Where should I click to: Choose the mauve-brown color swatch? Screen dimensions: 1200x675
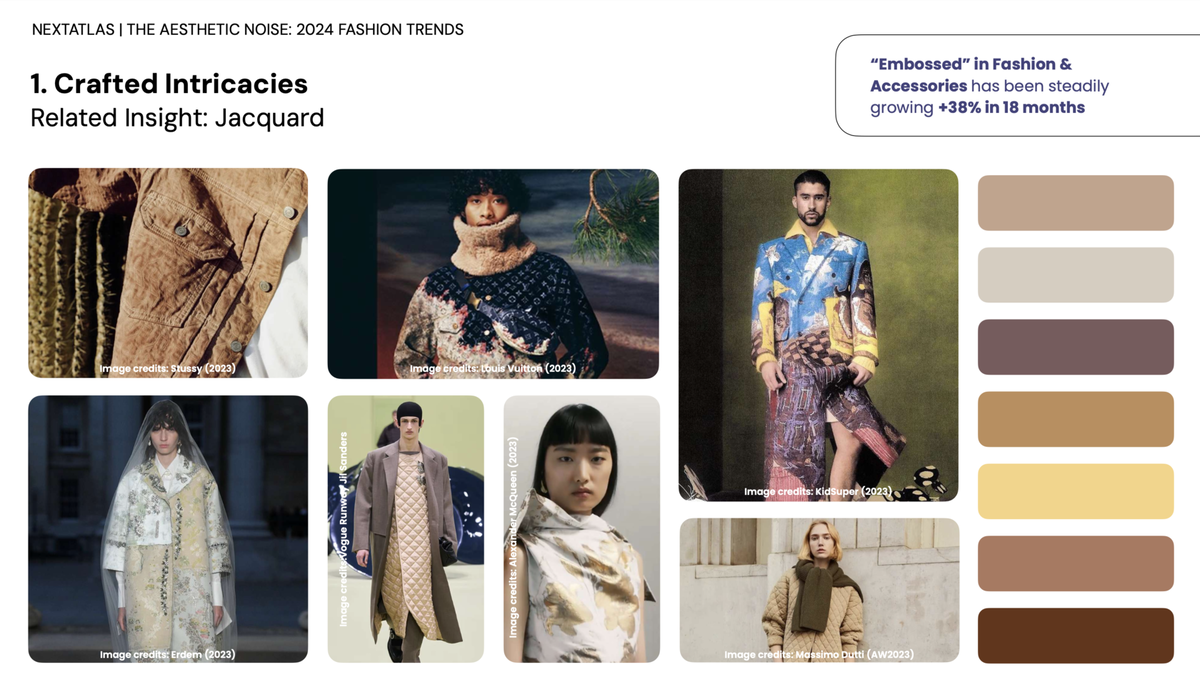1076,347
